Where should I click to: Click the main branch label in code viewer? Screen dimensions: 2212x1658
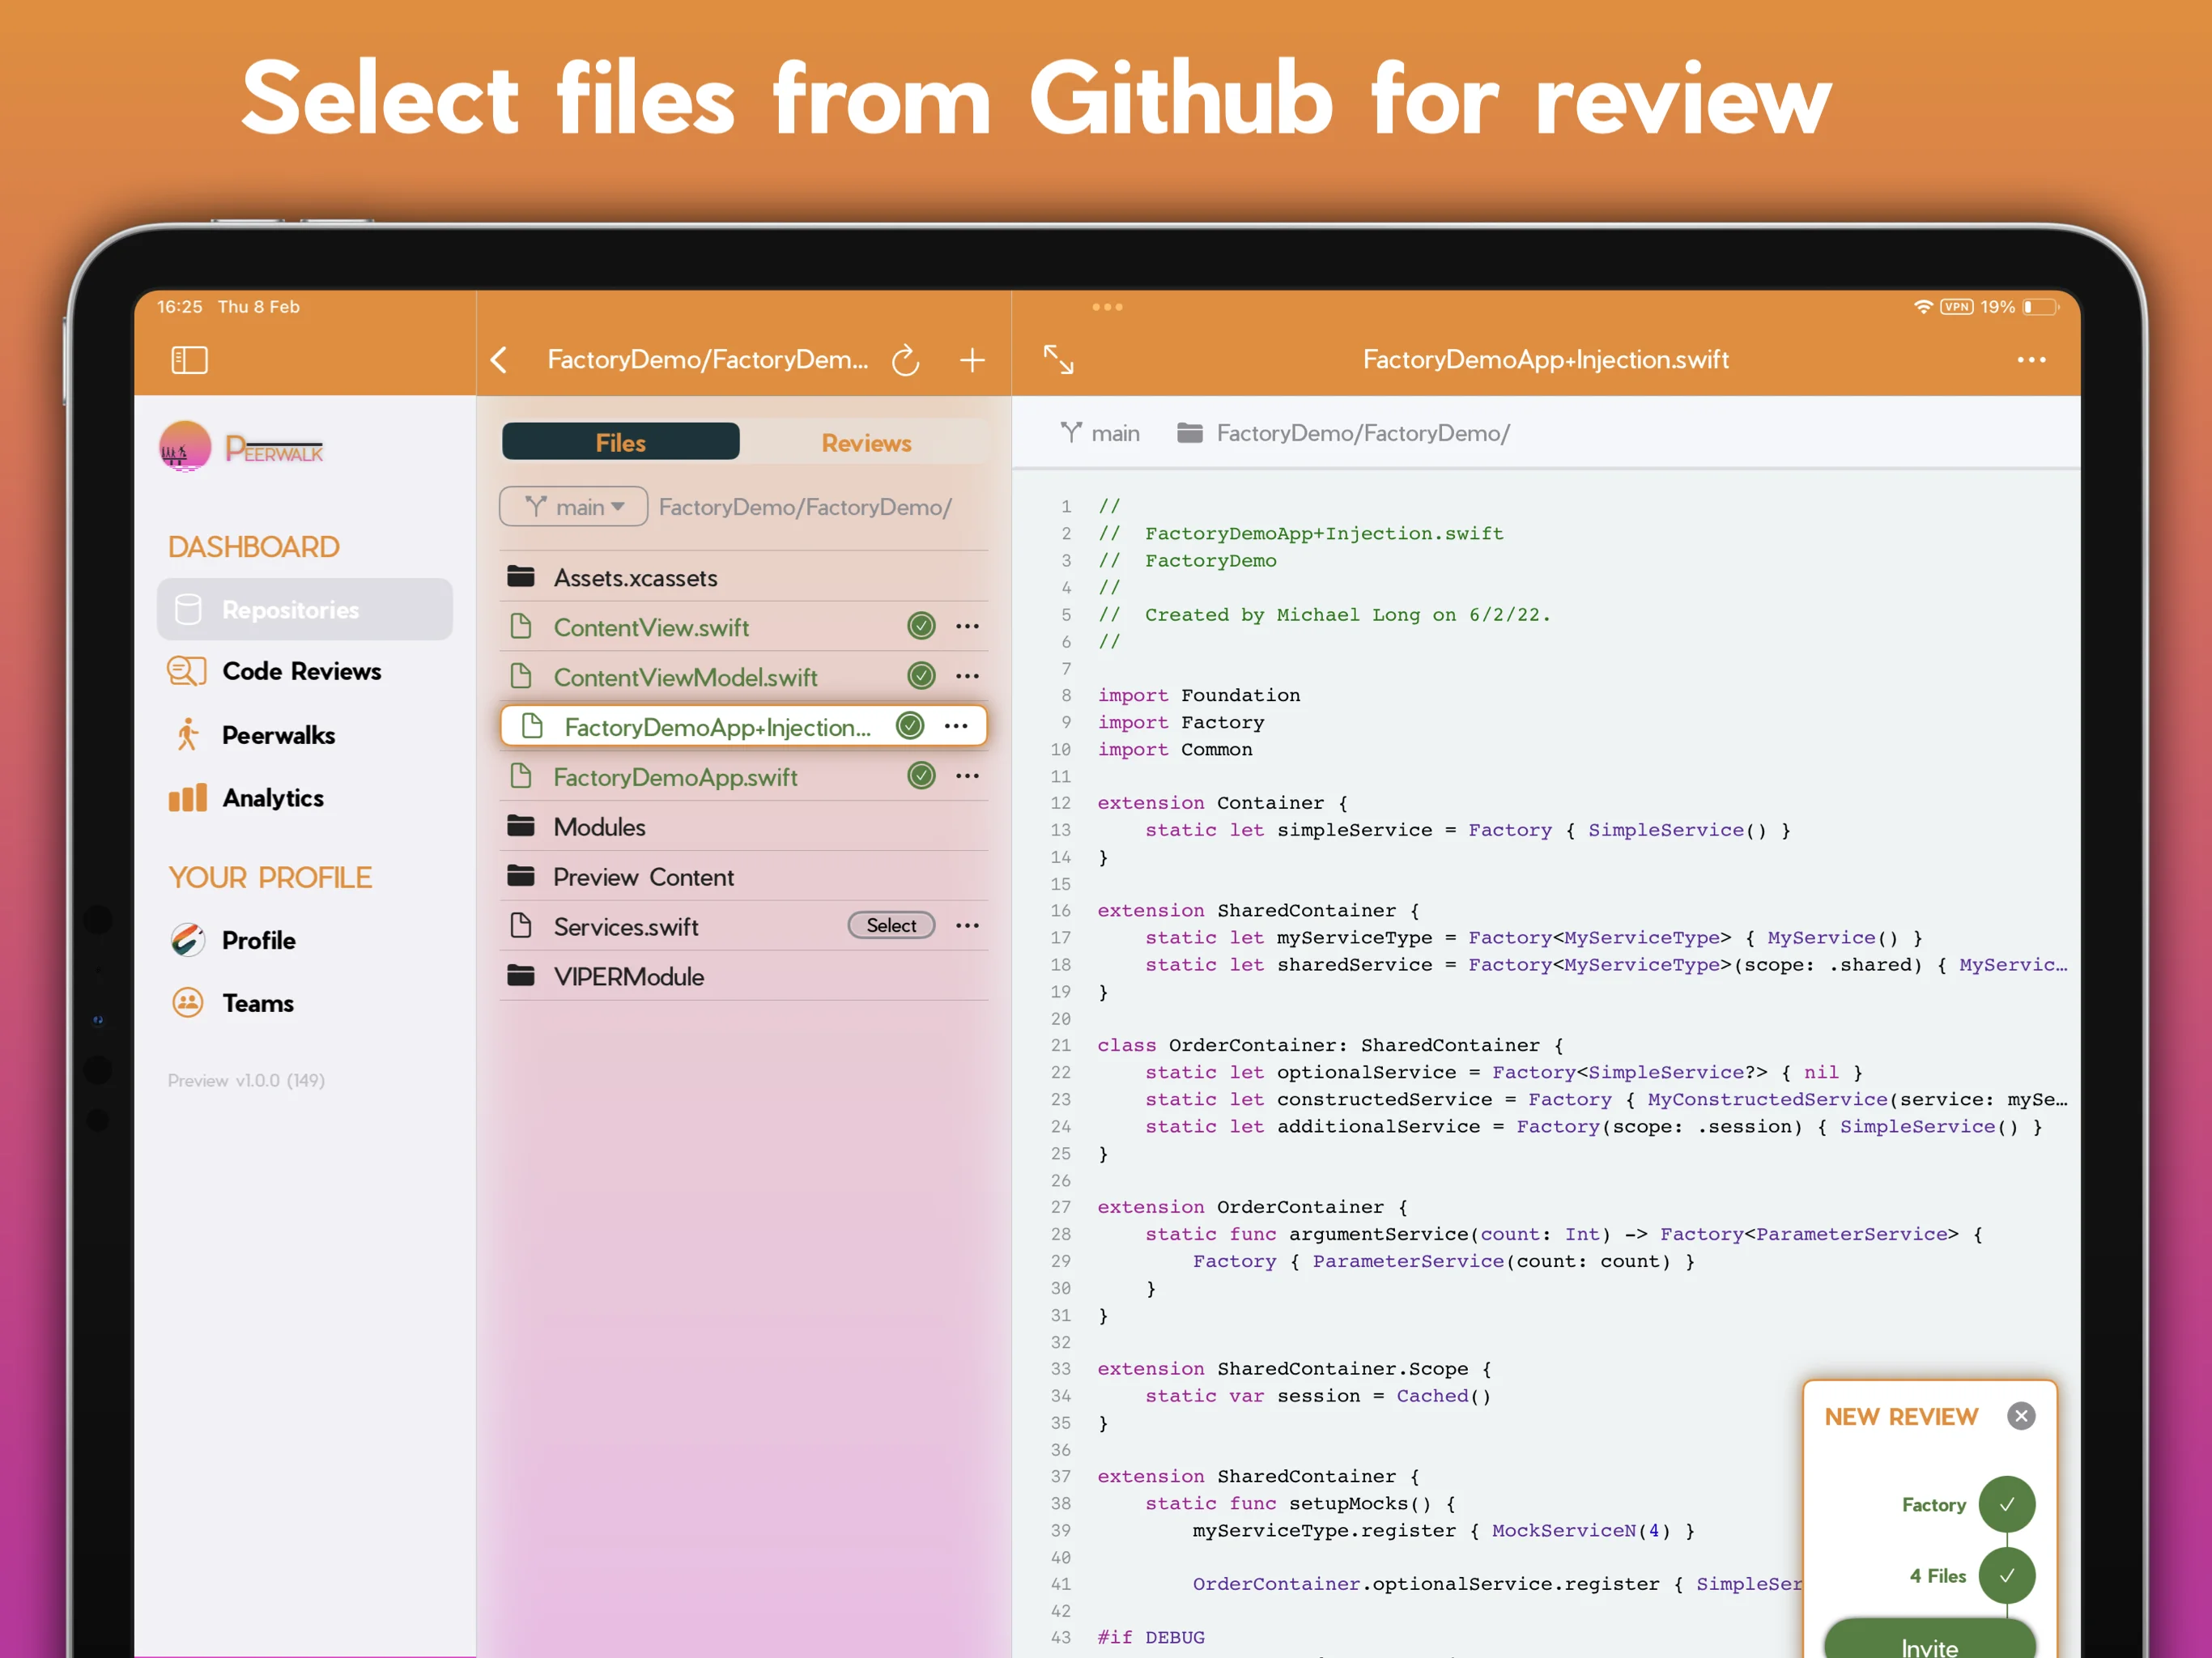click(x=1100, y=433)
